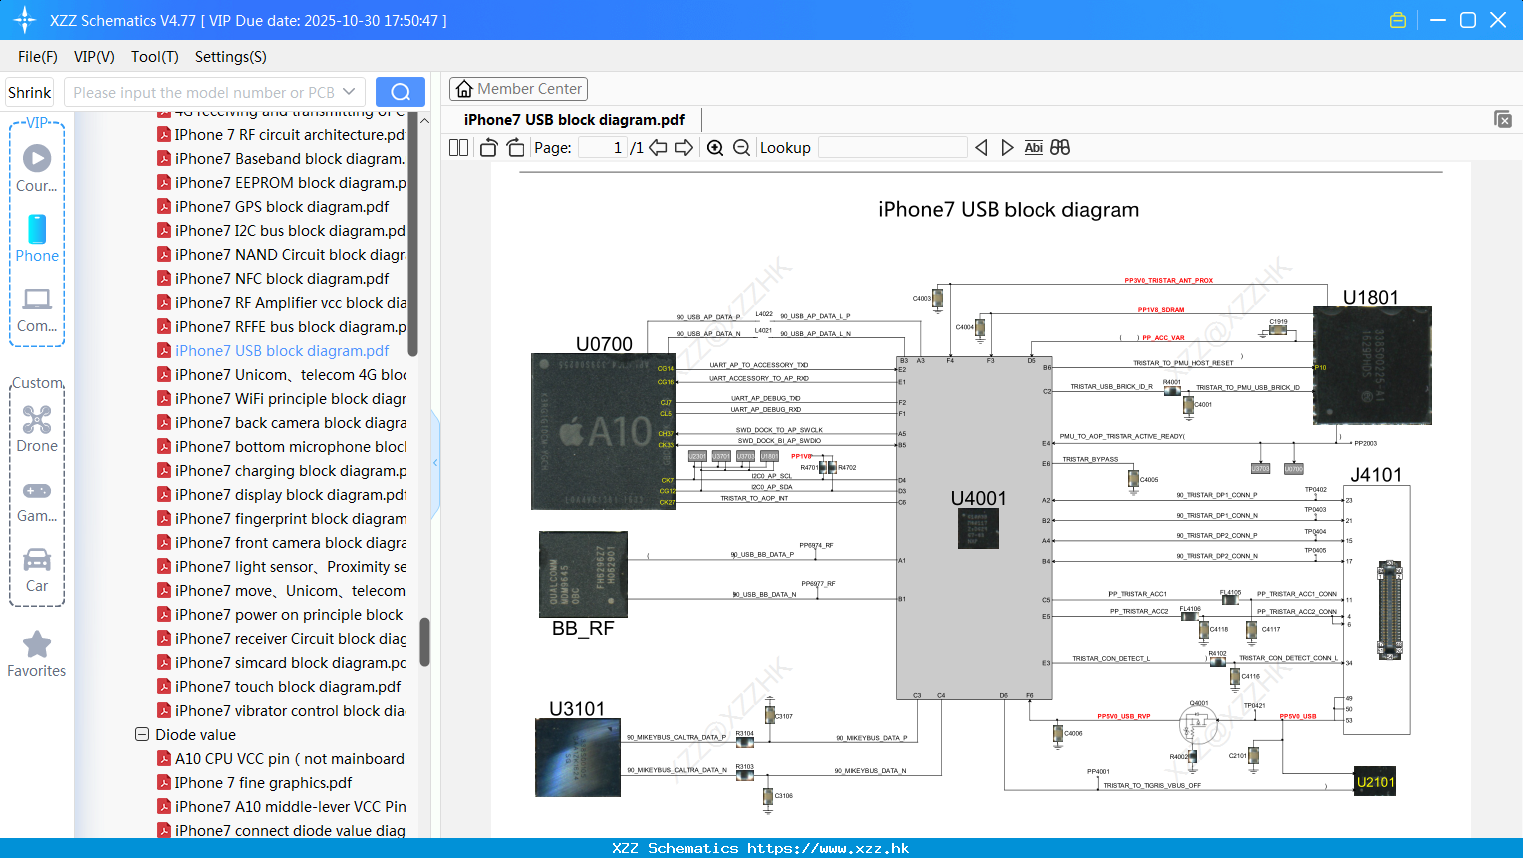Open the Courses sidebar section
This screenshot has width=1523, height=858.
click(x=37, y=168)
